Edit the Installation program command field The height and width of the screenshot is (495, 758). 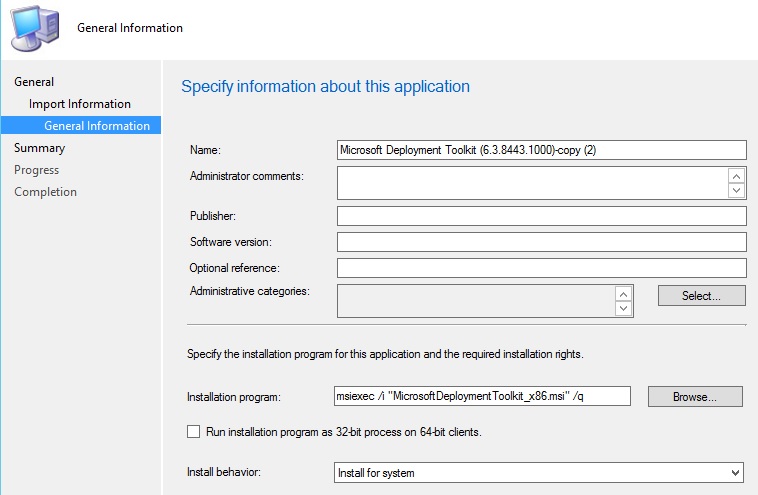click(482, 396)
